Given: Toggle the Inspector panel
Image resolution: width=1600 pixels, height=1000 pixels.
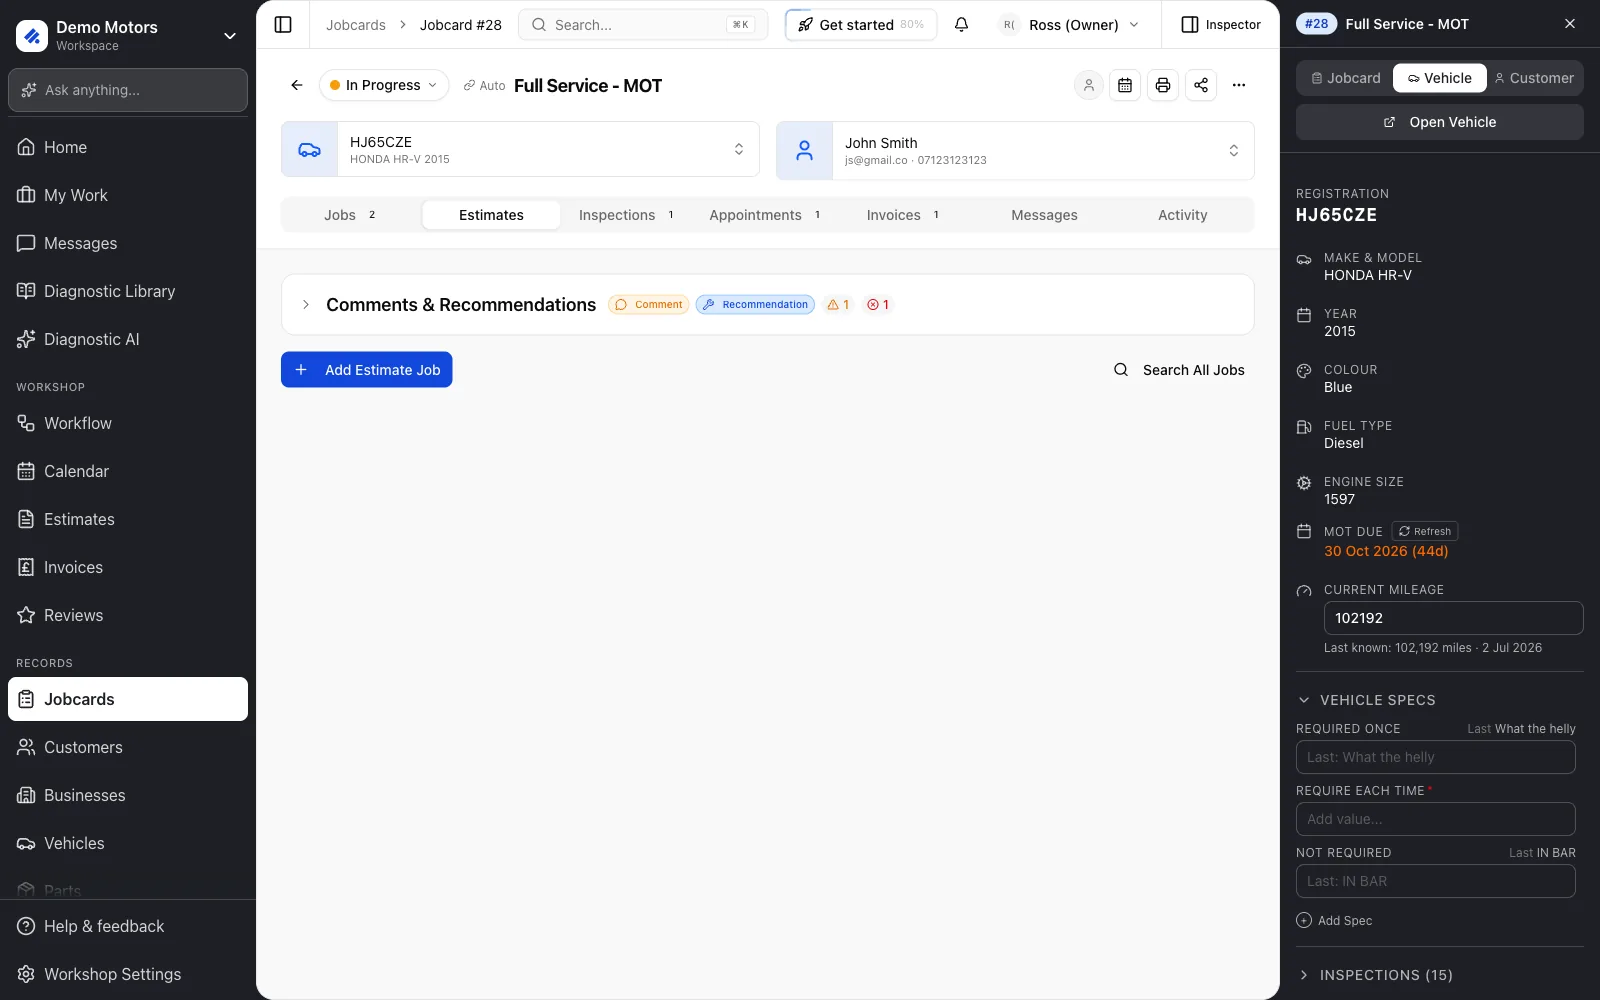Looking at the screenshot, I should point(1221,25).
